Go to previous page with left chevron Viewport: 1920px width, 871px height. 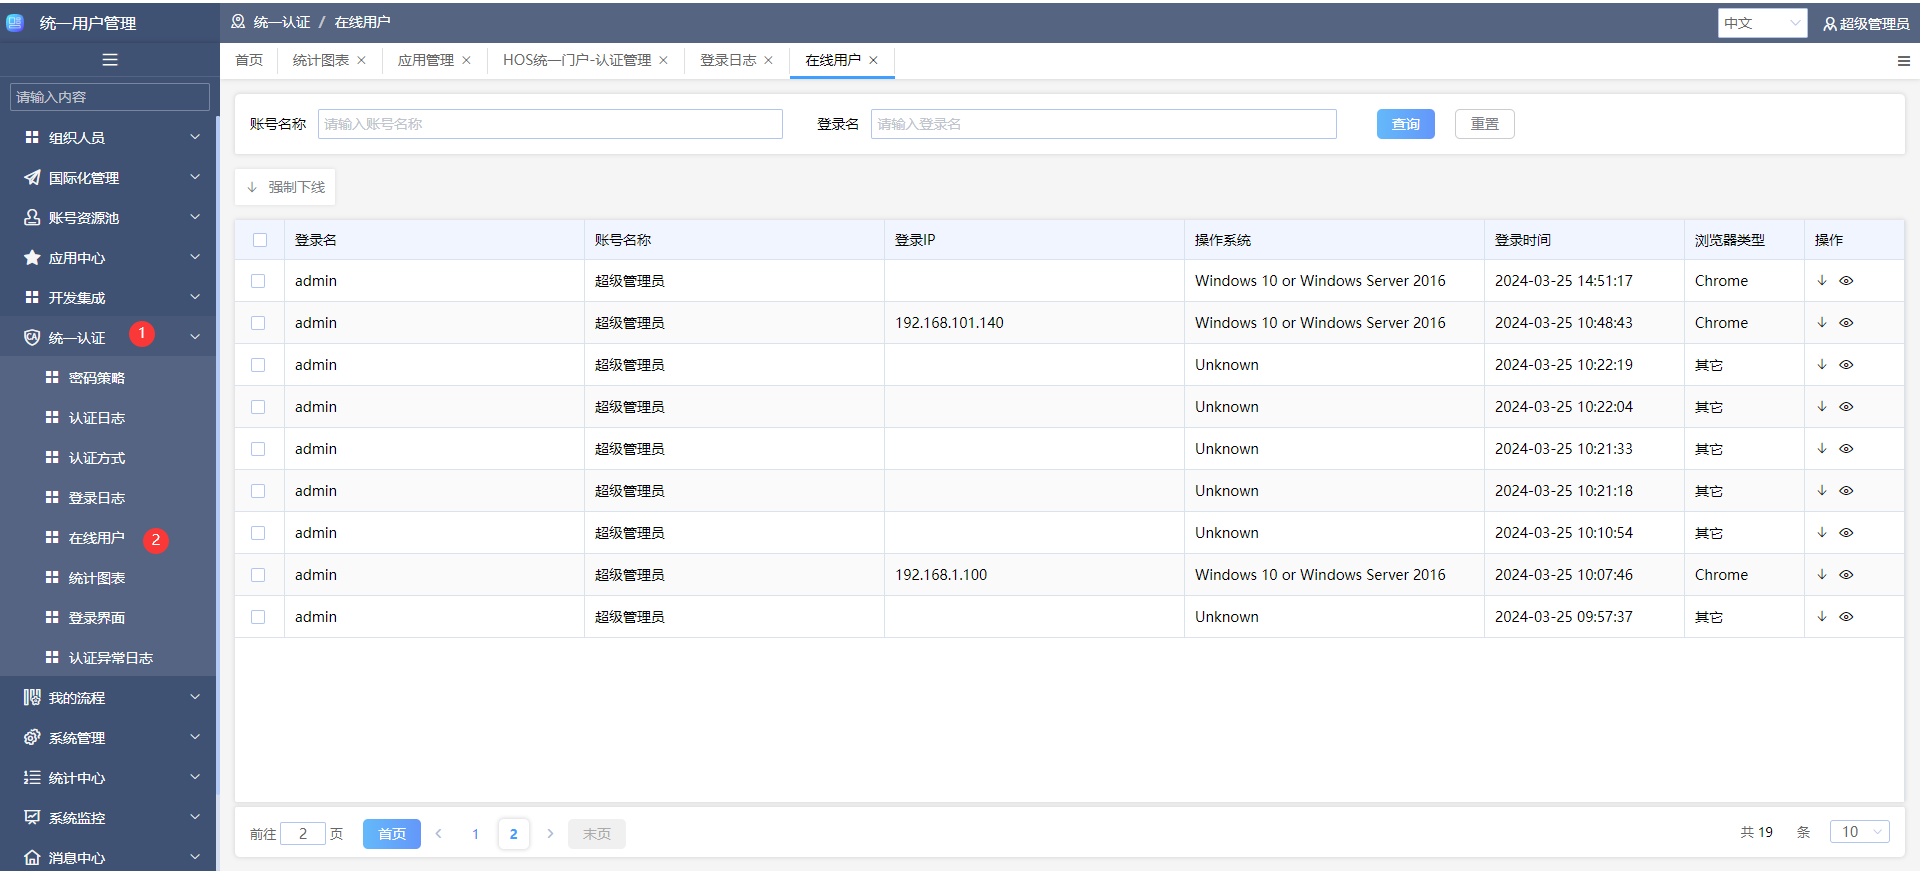coord(438,833)
